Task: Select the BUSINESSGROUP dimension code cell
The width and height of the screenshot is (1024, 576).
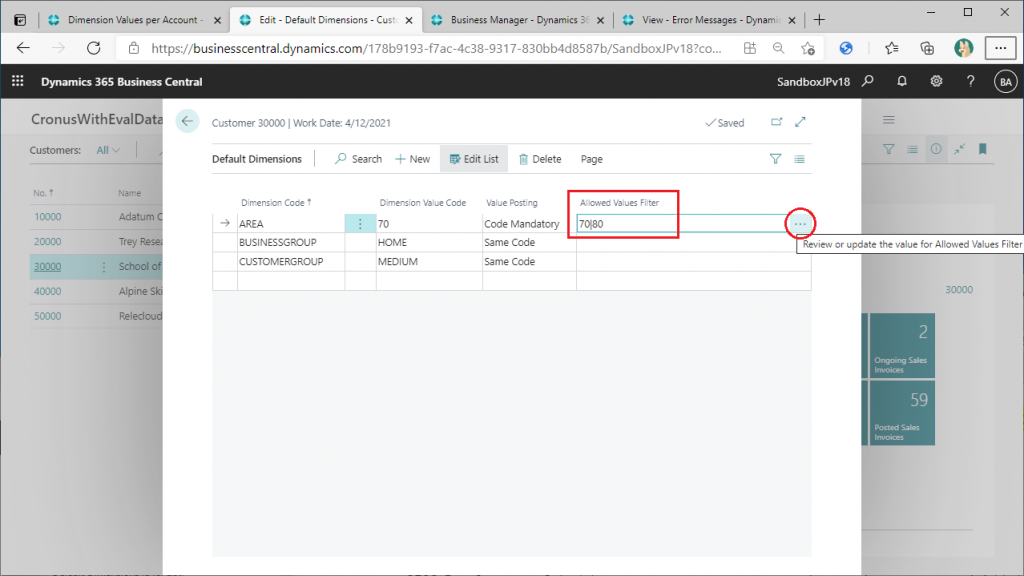Action: pos(291,242)
